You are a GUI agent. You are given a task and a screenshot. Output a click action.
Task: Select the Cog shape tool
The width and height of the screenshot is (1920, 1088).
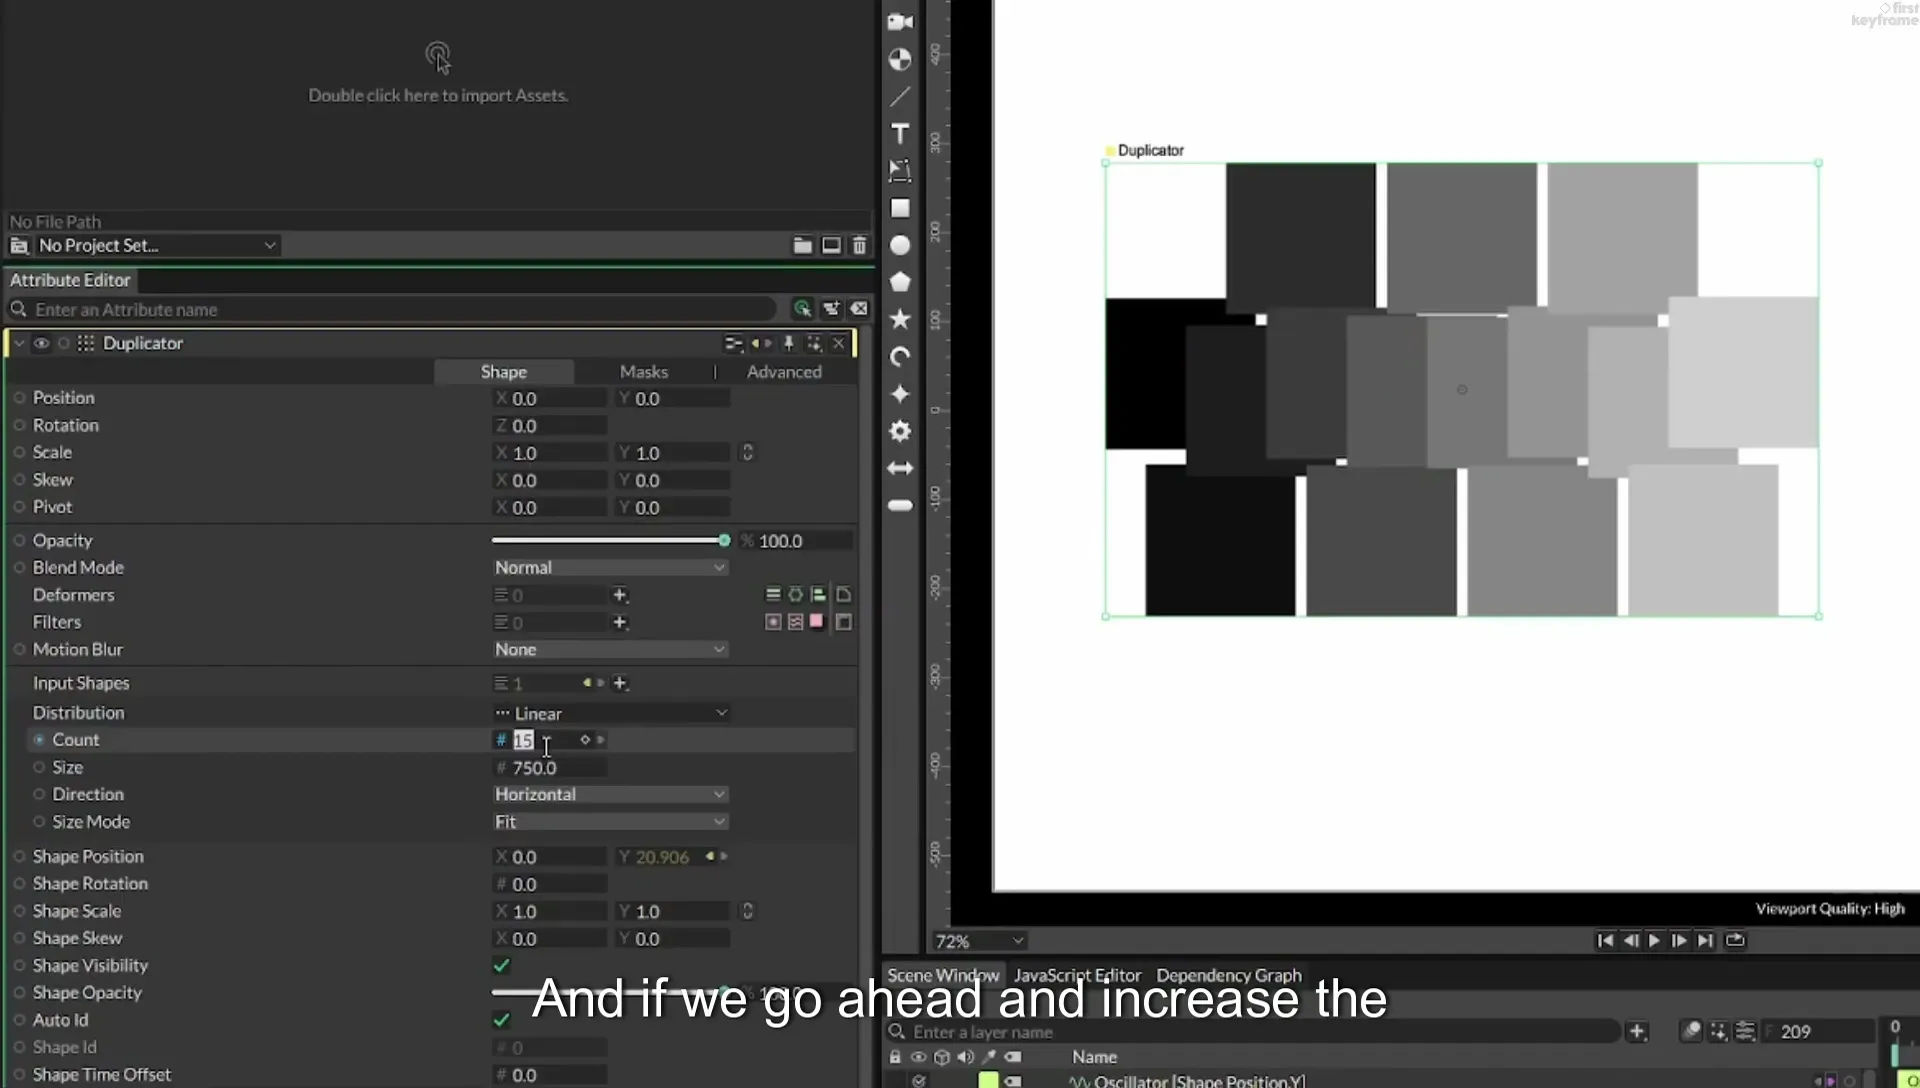pyautogui.click(x=900, y=431)
